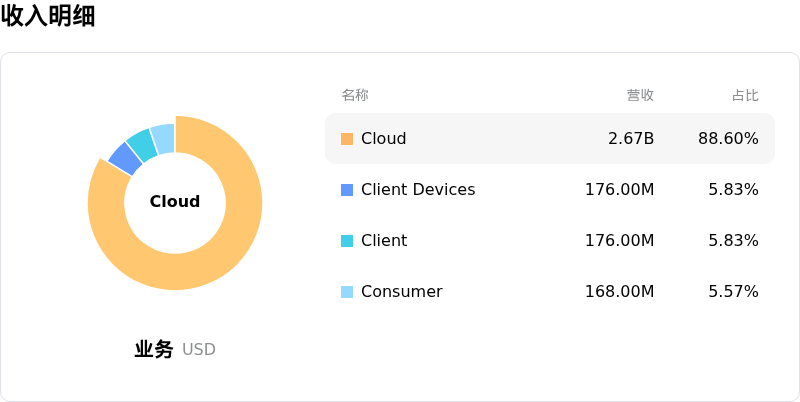This screenshot has width=800, height=402.
Task: Select the 业务 label under the chart
Action: click(154, 349)
